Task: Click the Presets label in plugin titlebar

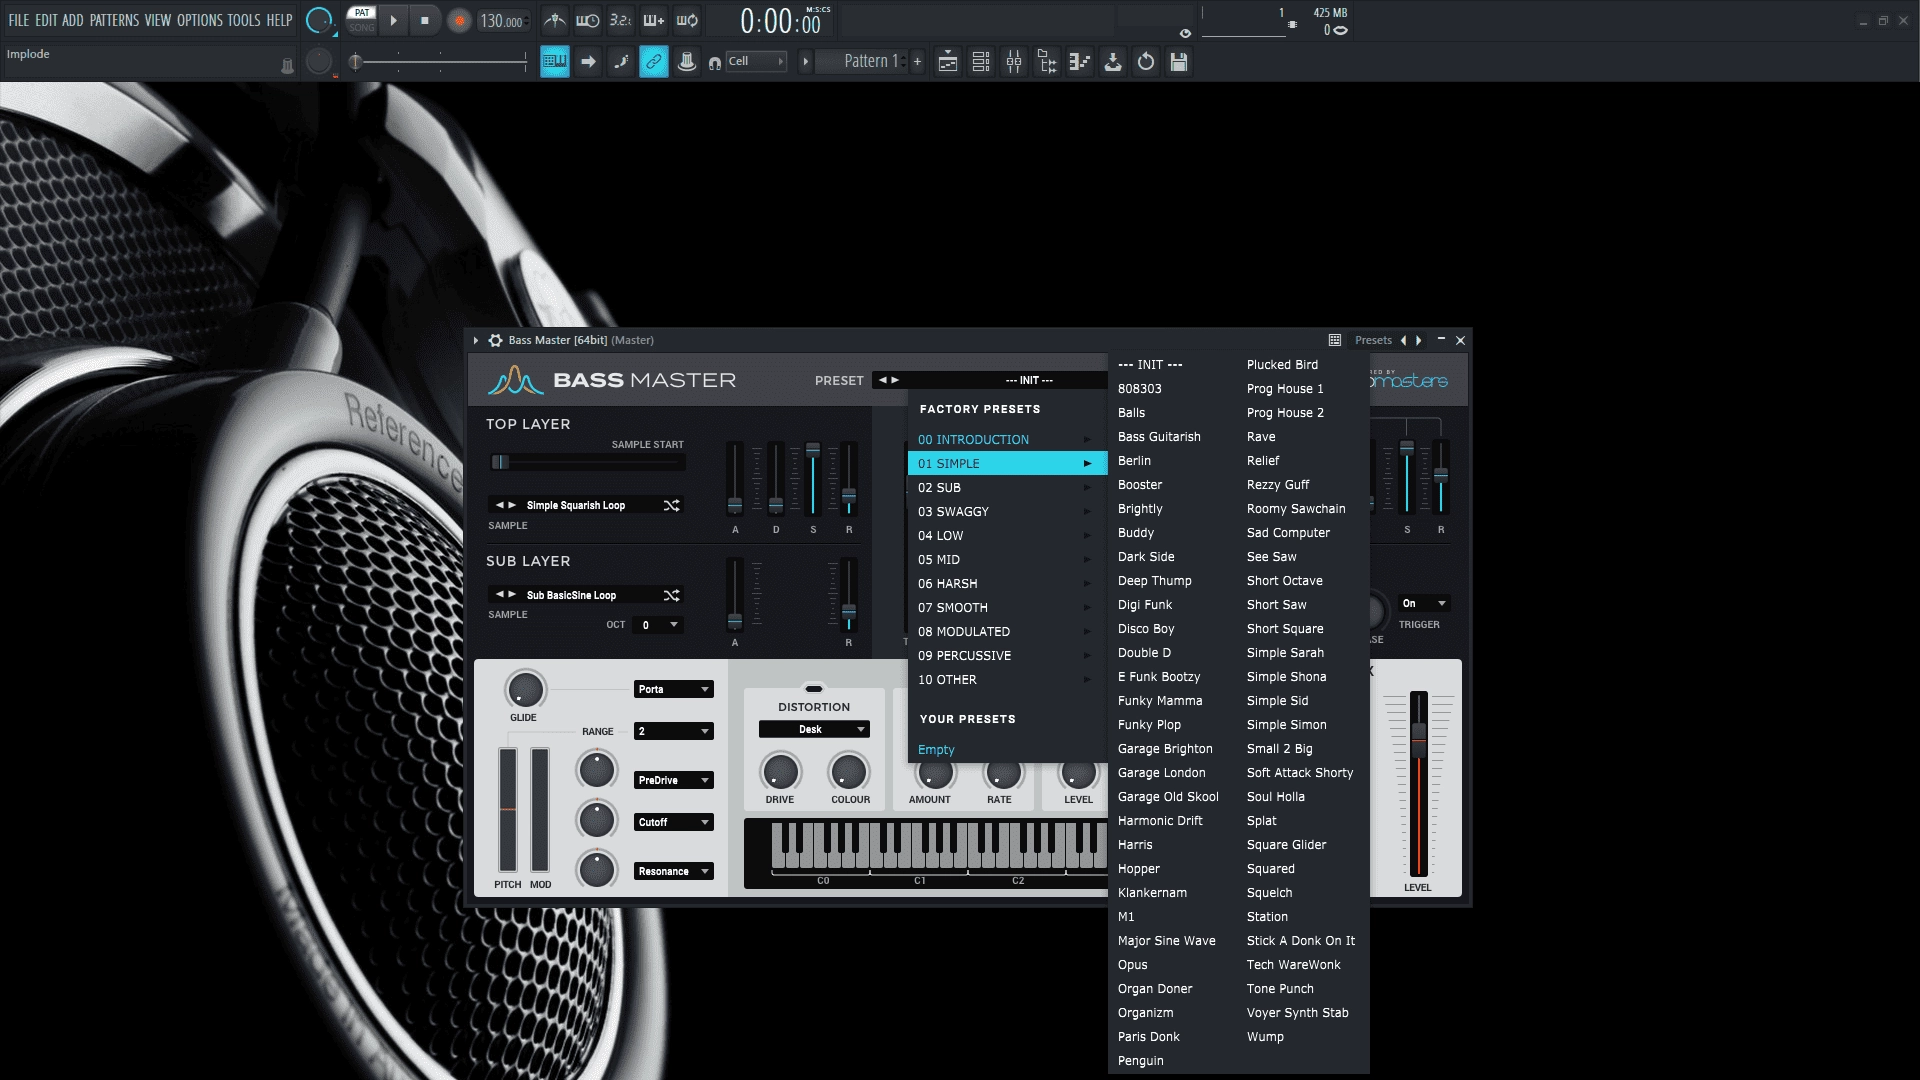Action: [1373, 341]
